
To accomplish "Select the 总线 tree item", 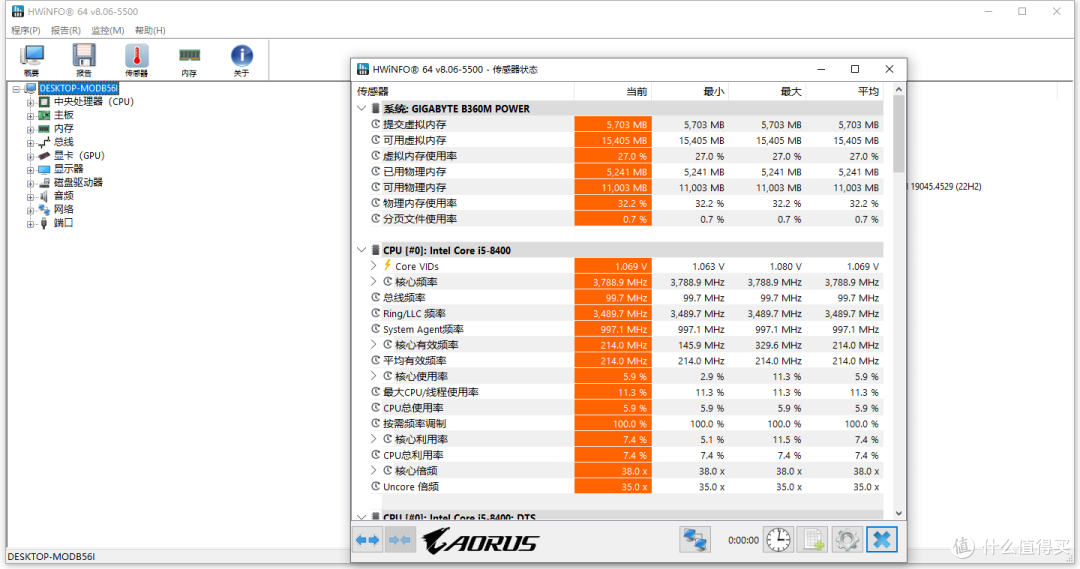I will 63,142.
